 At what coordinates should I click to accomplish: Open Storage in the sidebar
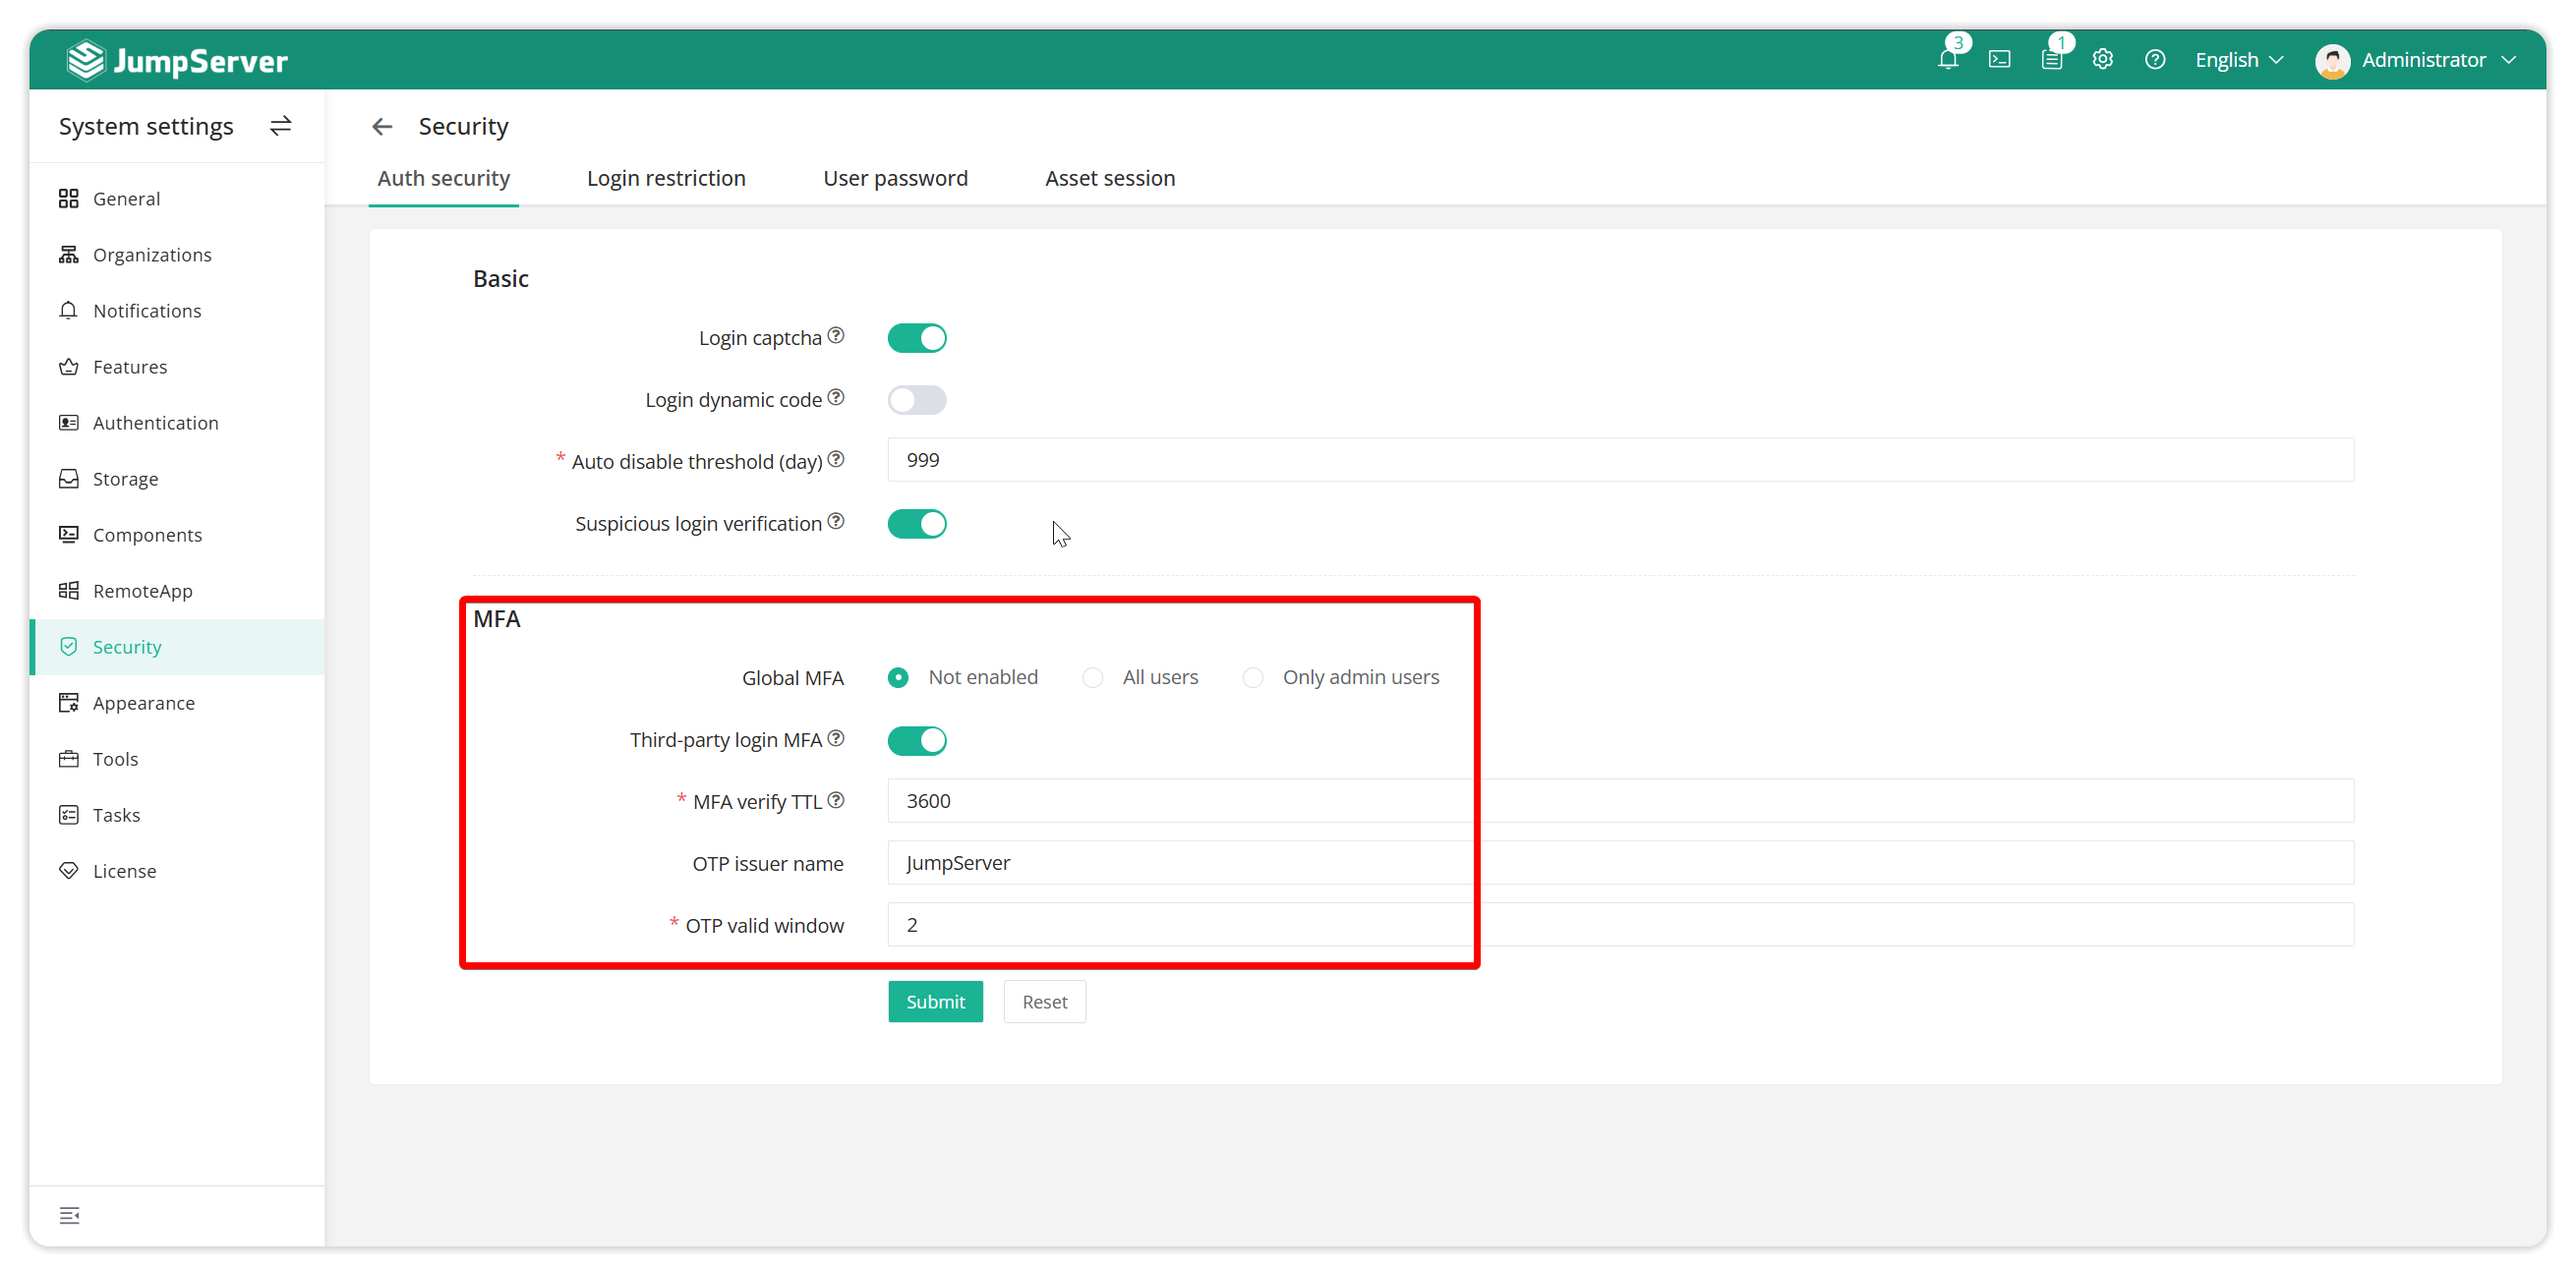click(177, 478)
